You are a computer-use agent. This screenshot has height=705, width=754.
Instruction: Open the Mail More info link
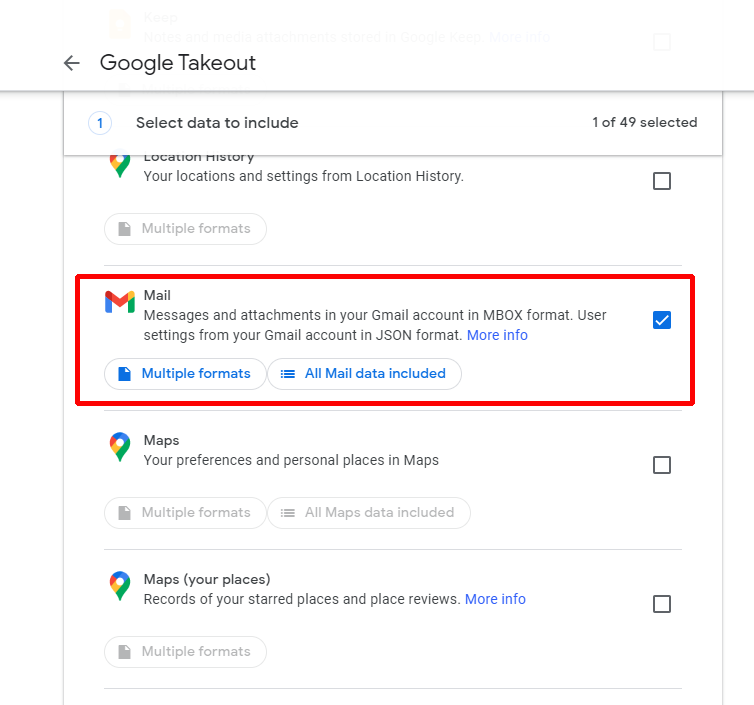497,335
